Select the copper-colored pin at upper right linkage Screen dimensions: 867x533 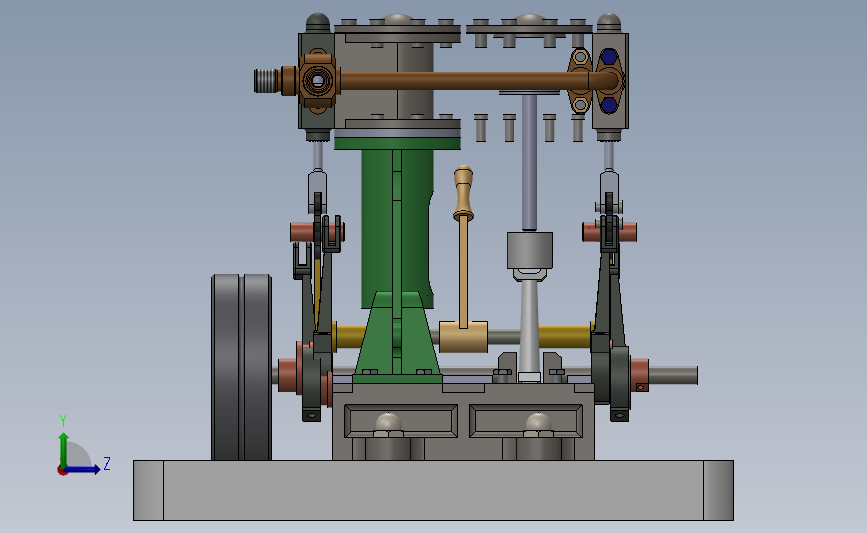click(609, 232)
